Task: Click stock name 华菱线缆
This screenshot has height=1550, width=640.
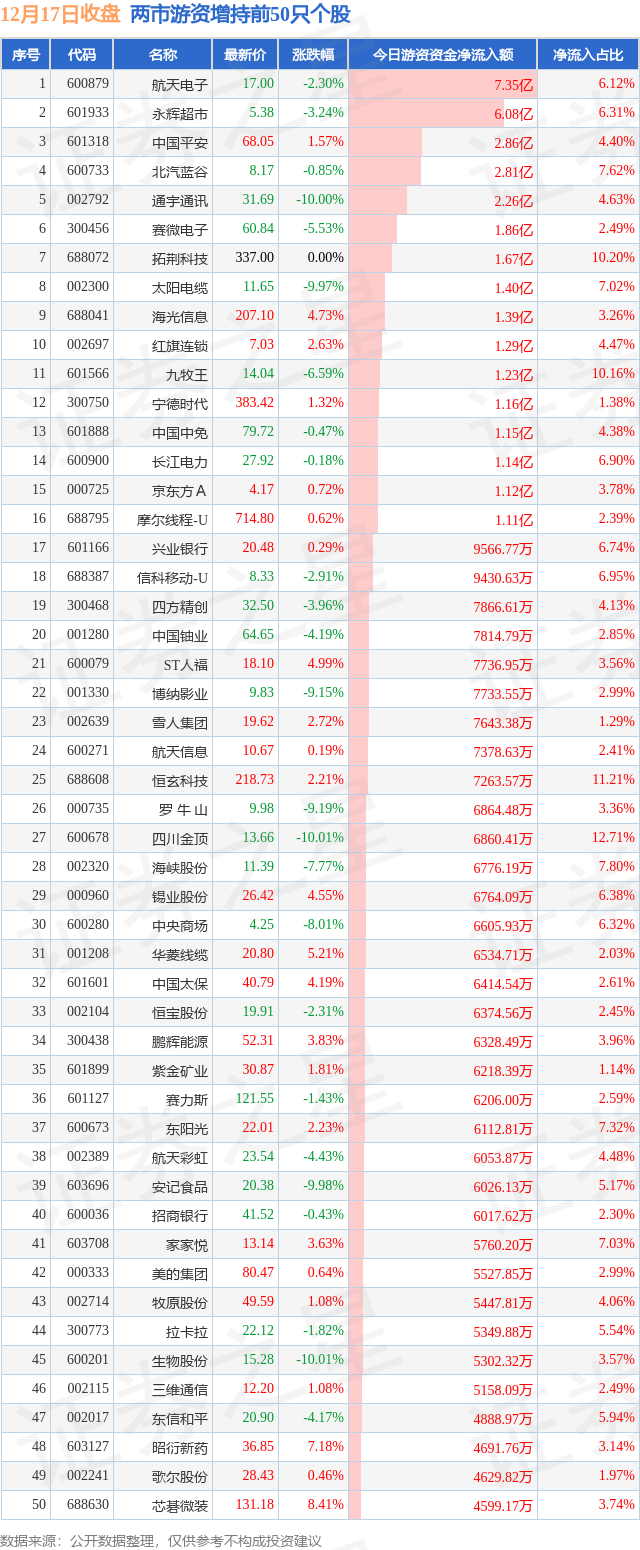Action: [180, 954]
